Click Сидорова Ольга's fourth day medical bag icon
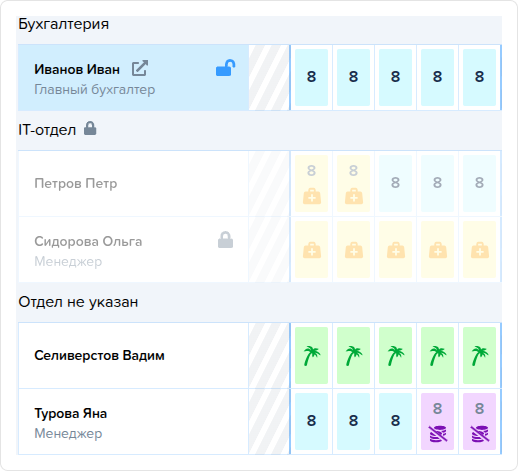The image size is (518, 471). pos(438,250)
